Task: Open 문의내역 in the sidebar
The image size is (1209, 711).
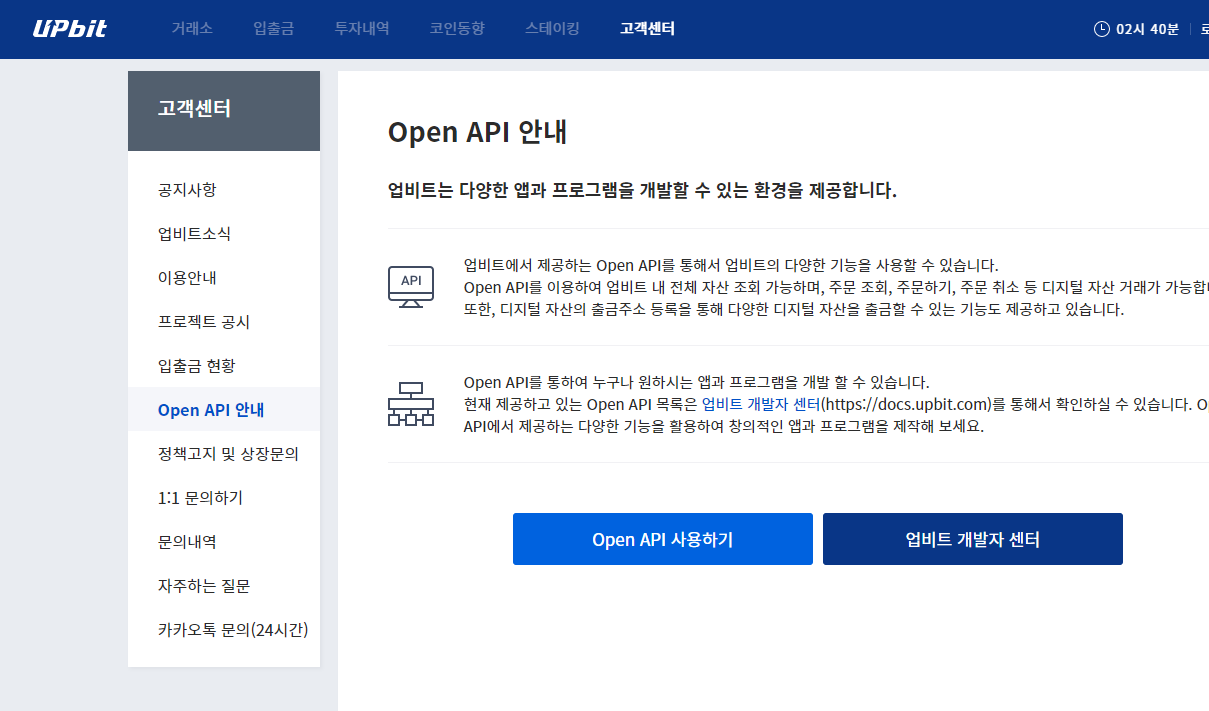Action: (224, 541)
